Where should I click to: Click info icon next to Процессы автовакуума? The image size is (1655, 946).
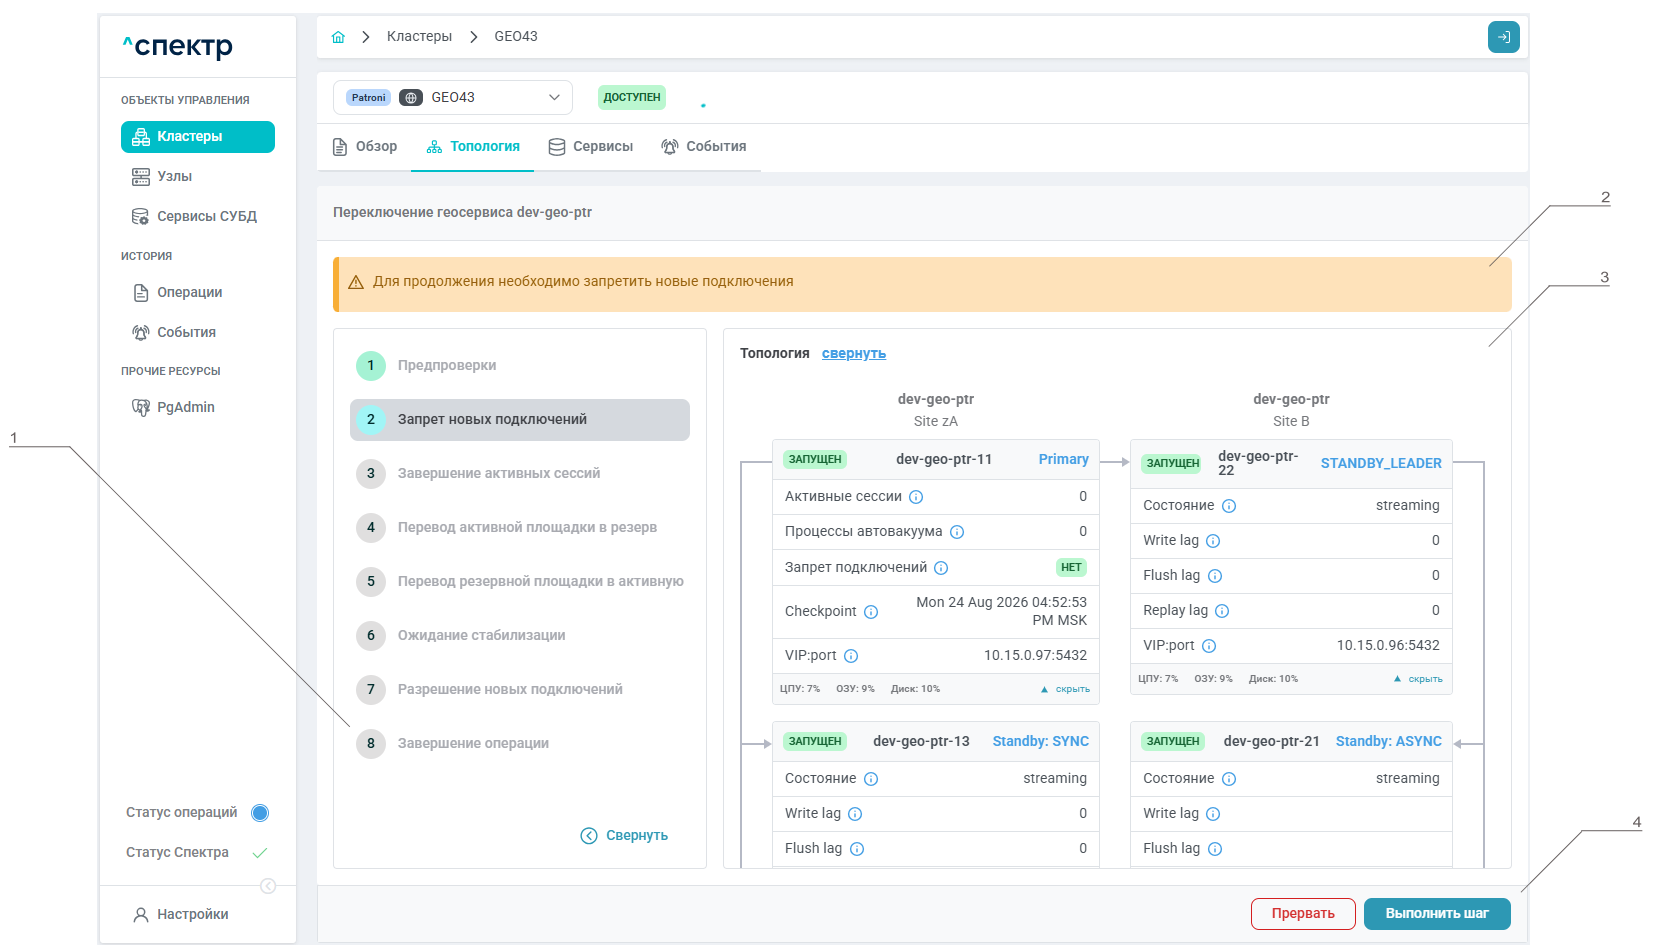(957, 532)
